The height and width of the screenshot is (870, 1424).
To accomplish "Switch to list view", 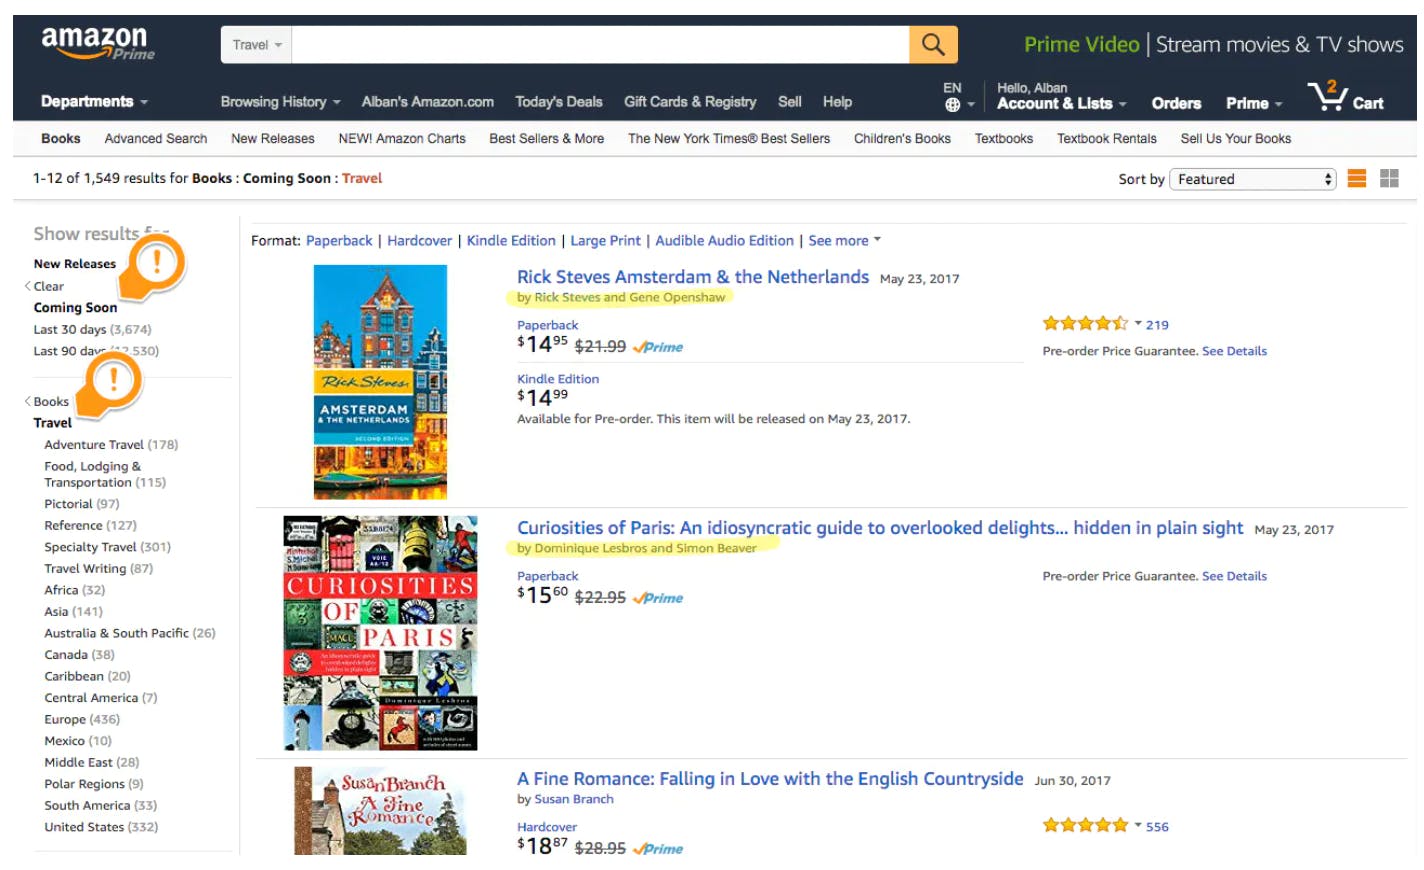I will click(1356, 178).
